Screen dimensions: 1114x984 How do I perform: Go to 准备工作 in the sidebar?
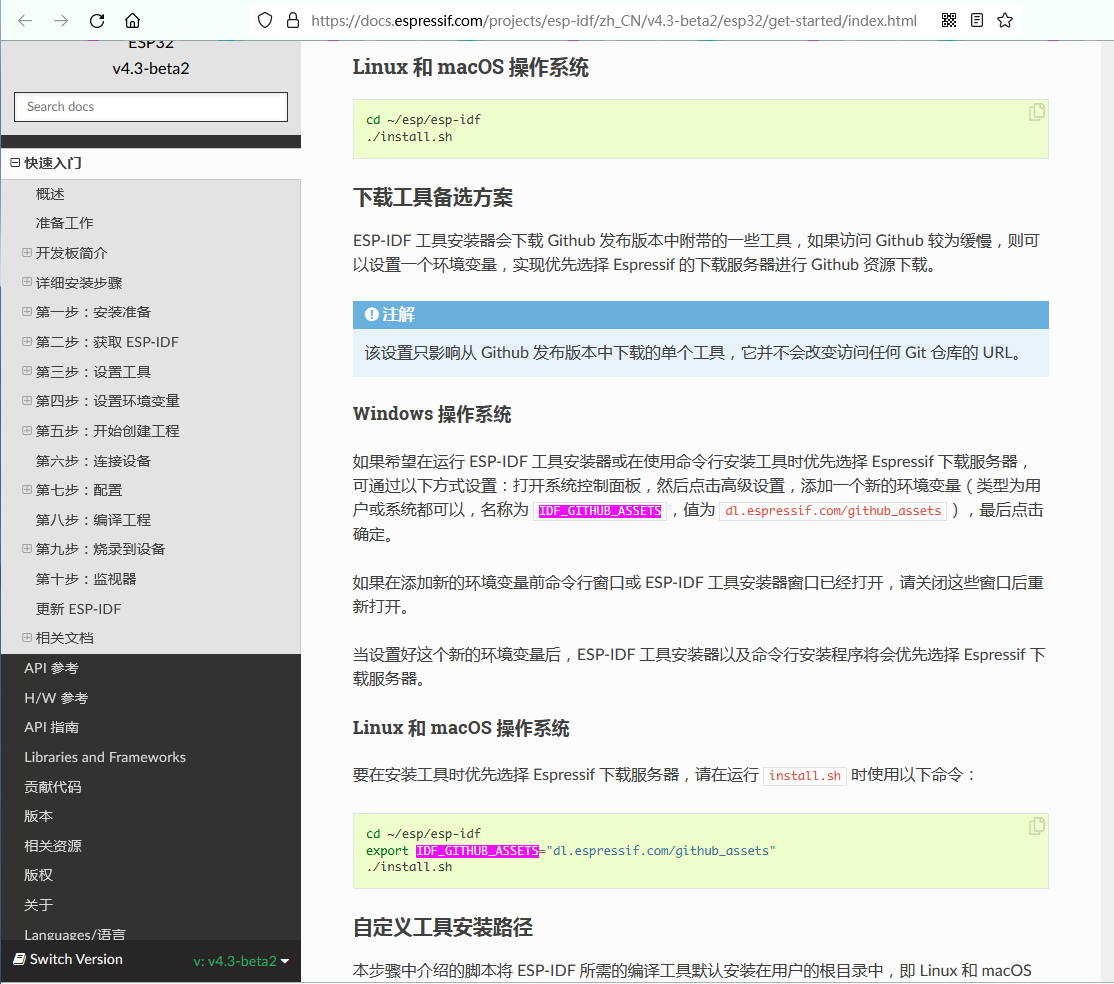(x=65, y=223)
